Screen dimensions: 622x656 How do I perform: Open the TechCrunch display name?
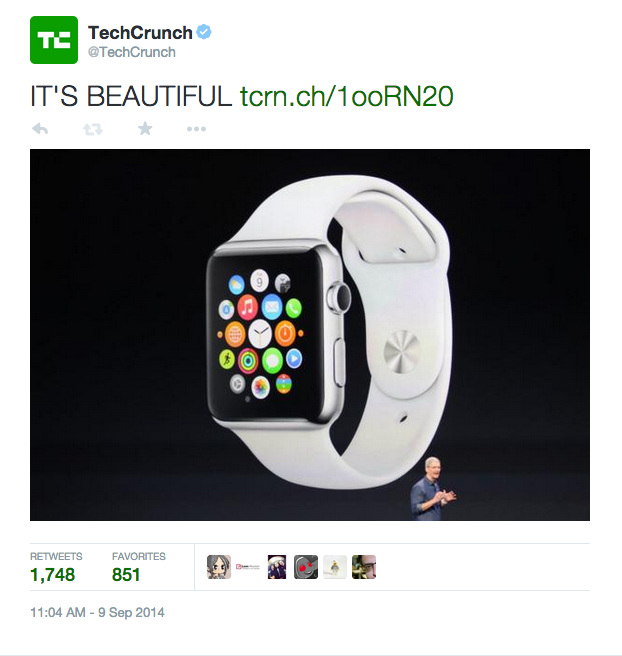140,33
